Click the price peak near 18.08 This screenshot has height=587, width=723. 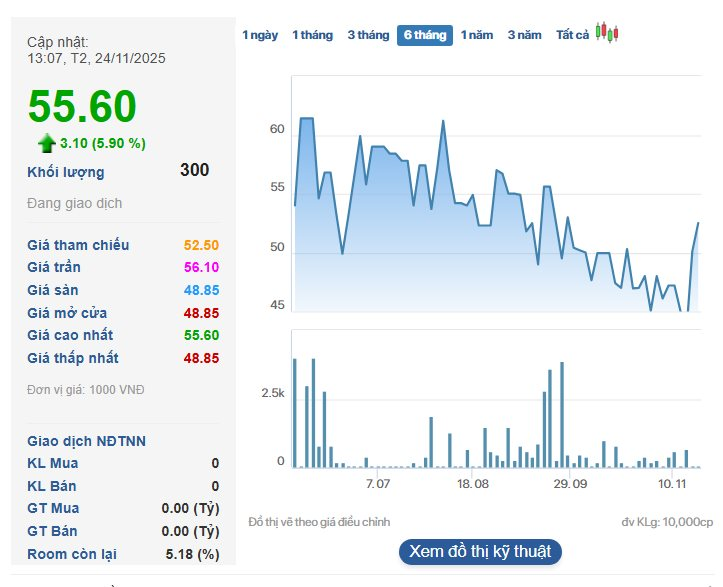(x=442, y=121)
